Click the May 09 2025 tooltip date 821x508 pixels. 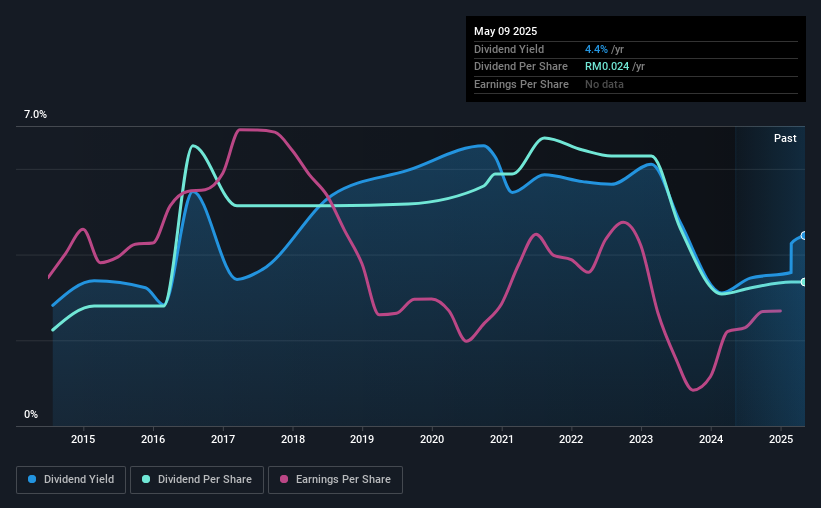(x=505, y=31)
